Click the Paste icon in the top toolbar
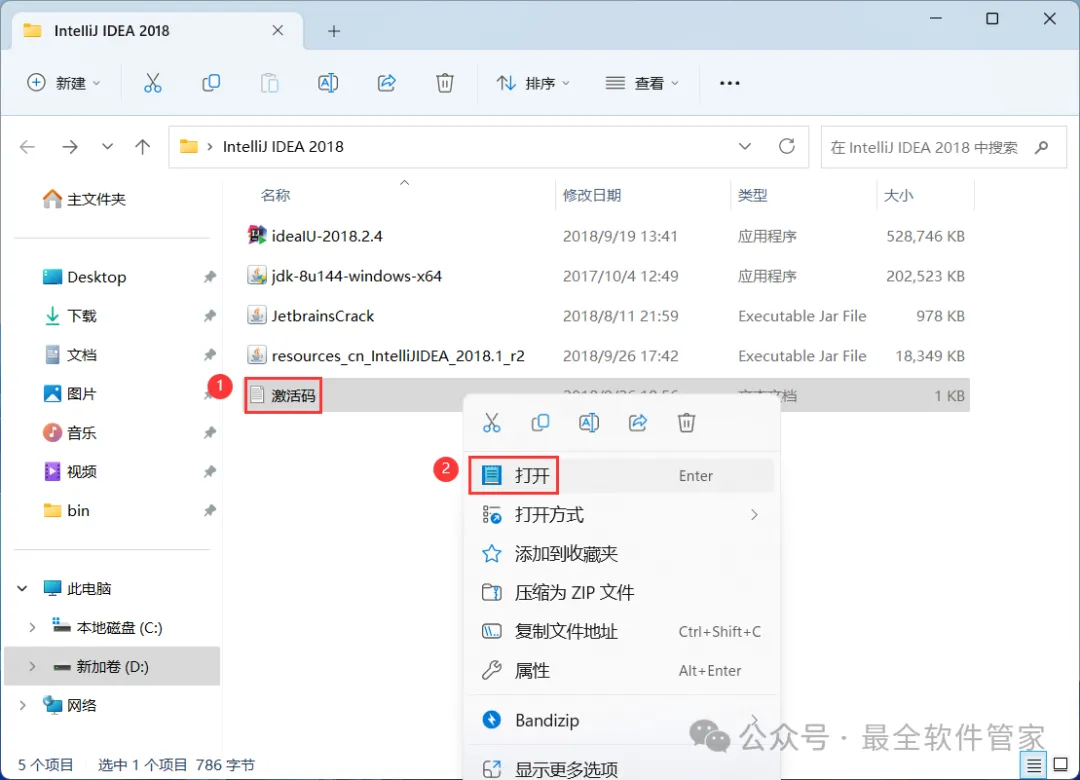The height and width of the screenshot is (780, 1080). [x=269, y=83]
